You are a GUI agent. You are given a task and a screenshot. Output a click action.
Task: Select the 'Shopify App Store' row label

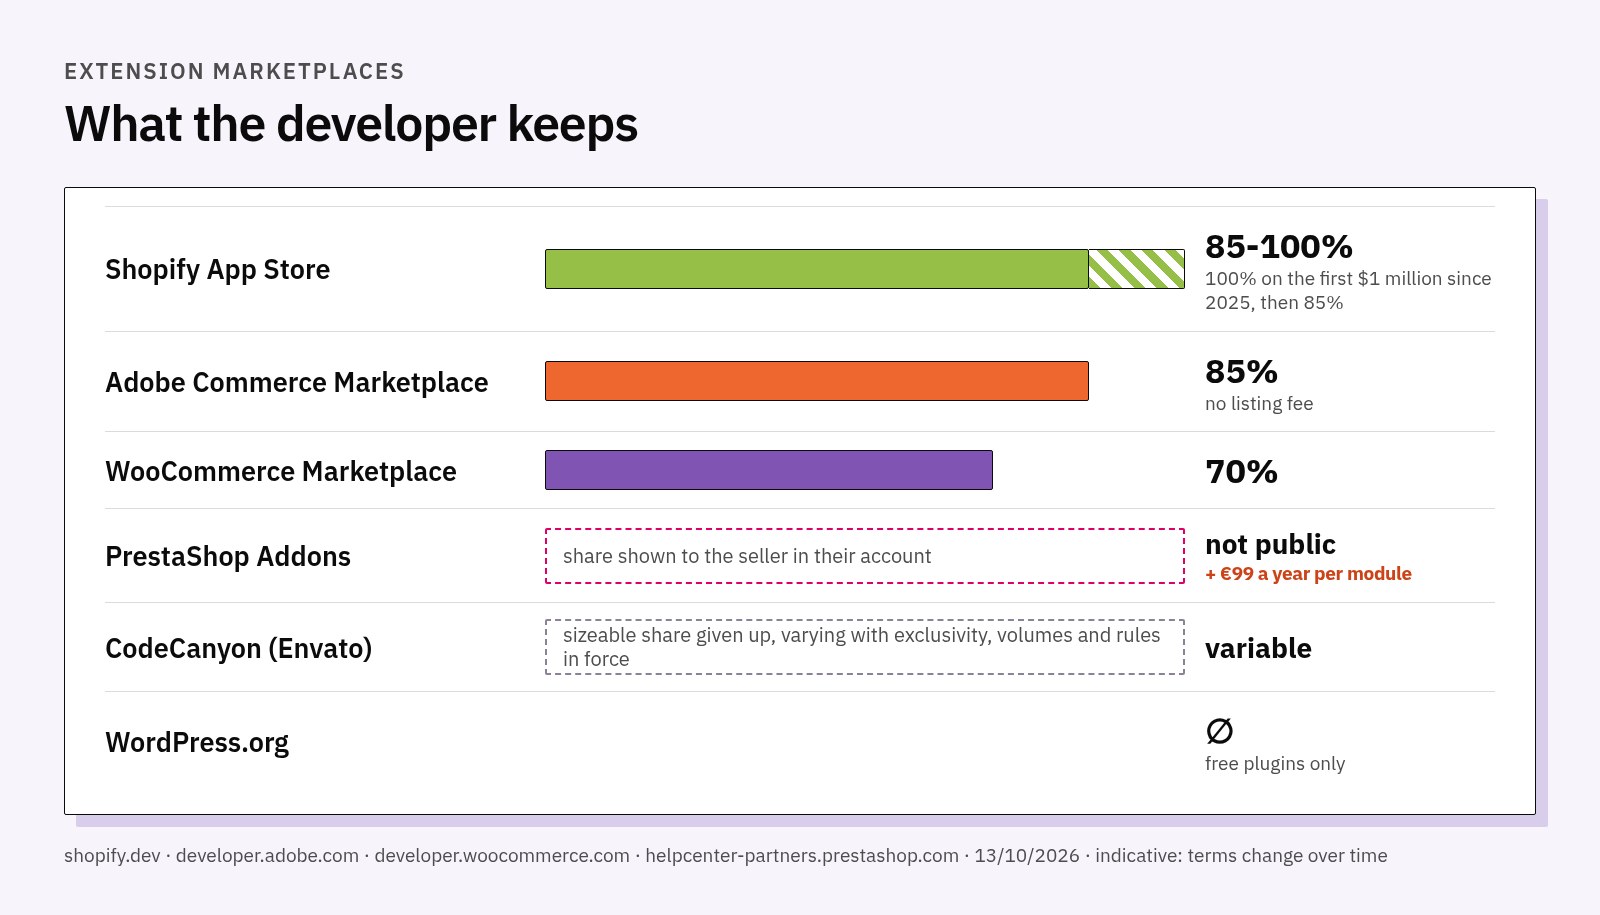[218, 270]
